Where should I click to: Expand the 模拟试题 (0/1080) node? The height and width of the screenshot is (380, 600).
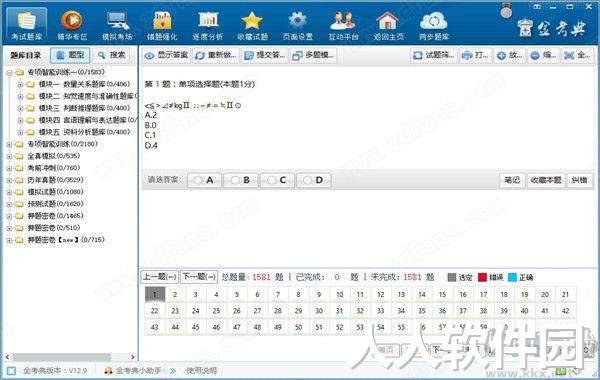coord(9,192)
